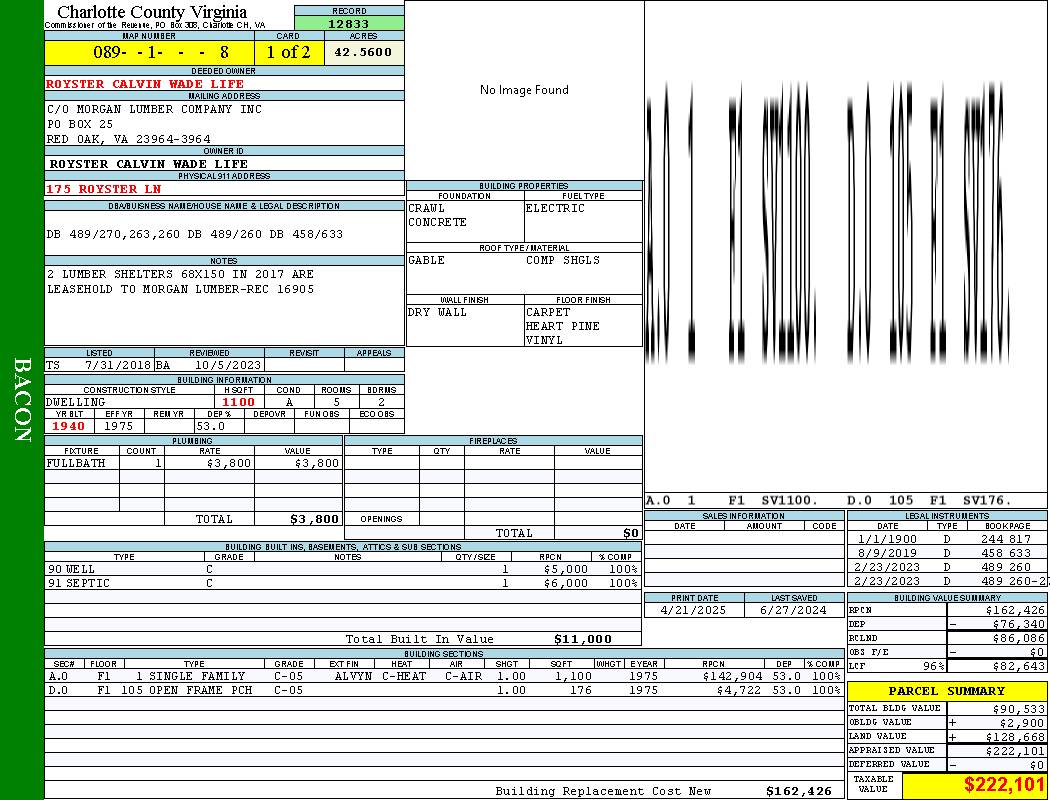This screenshot has height=800, width=1050.
Task: Select the listed date 7/31/2018
Action: [x=118, y=366]
